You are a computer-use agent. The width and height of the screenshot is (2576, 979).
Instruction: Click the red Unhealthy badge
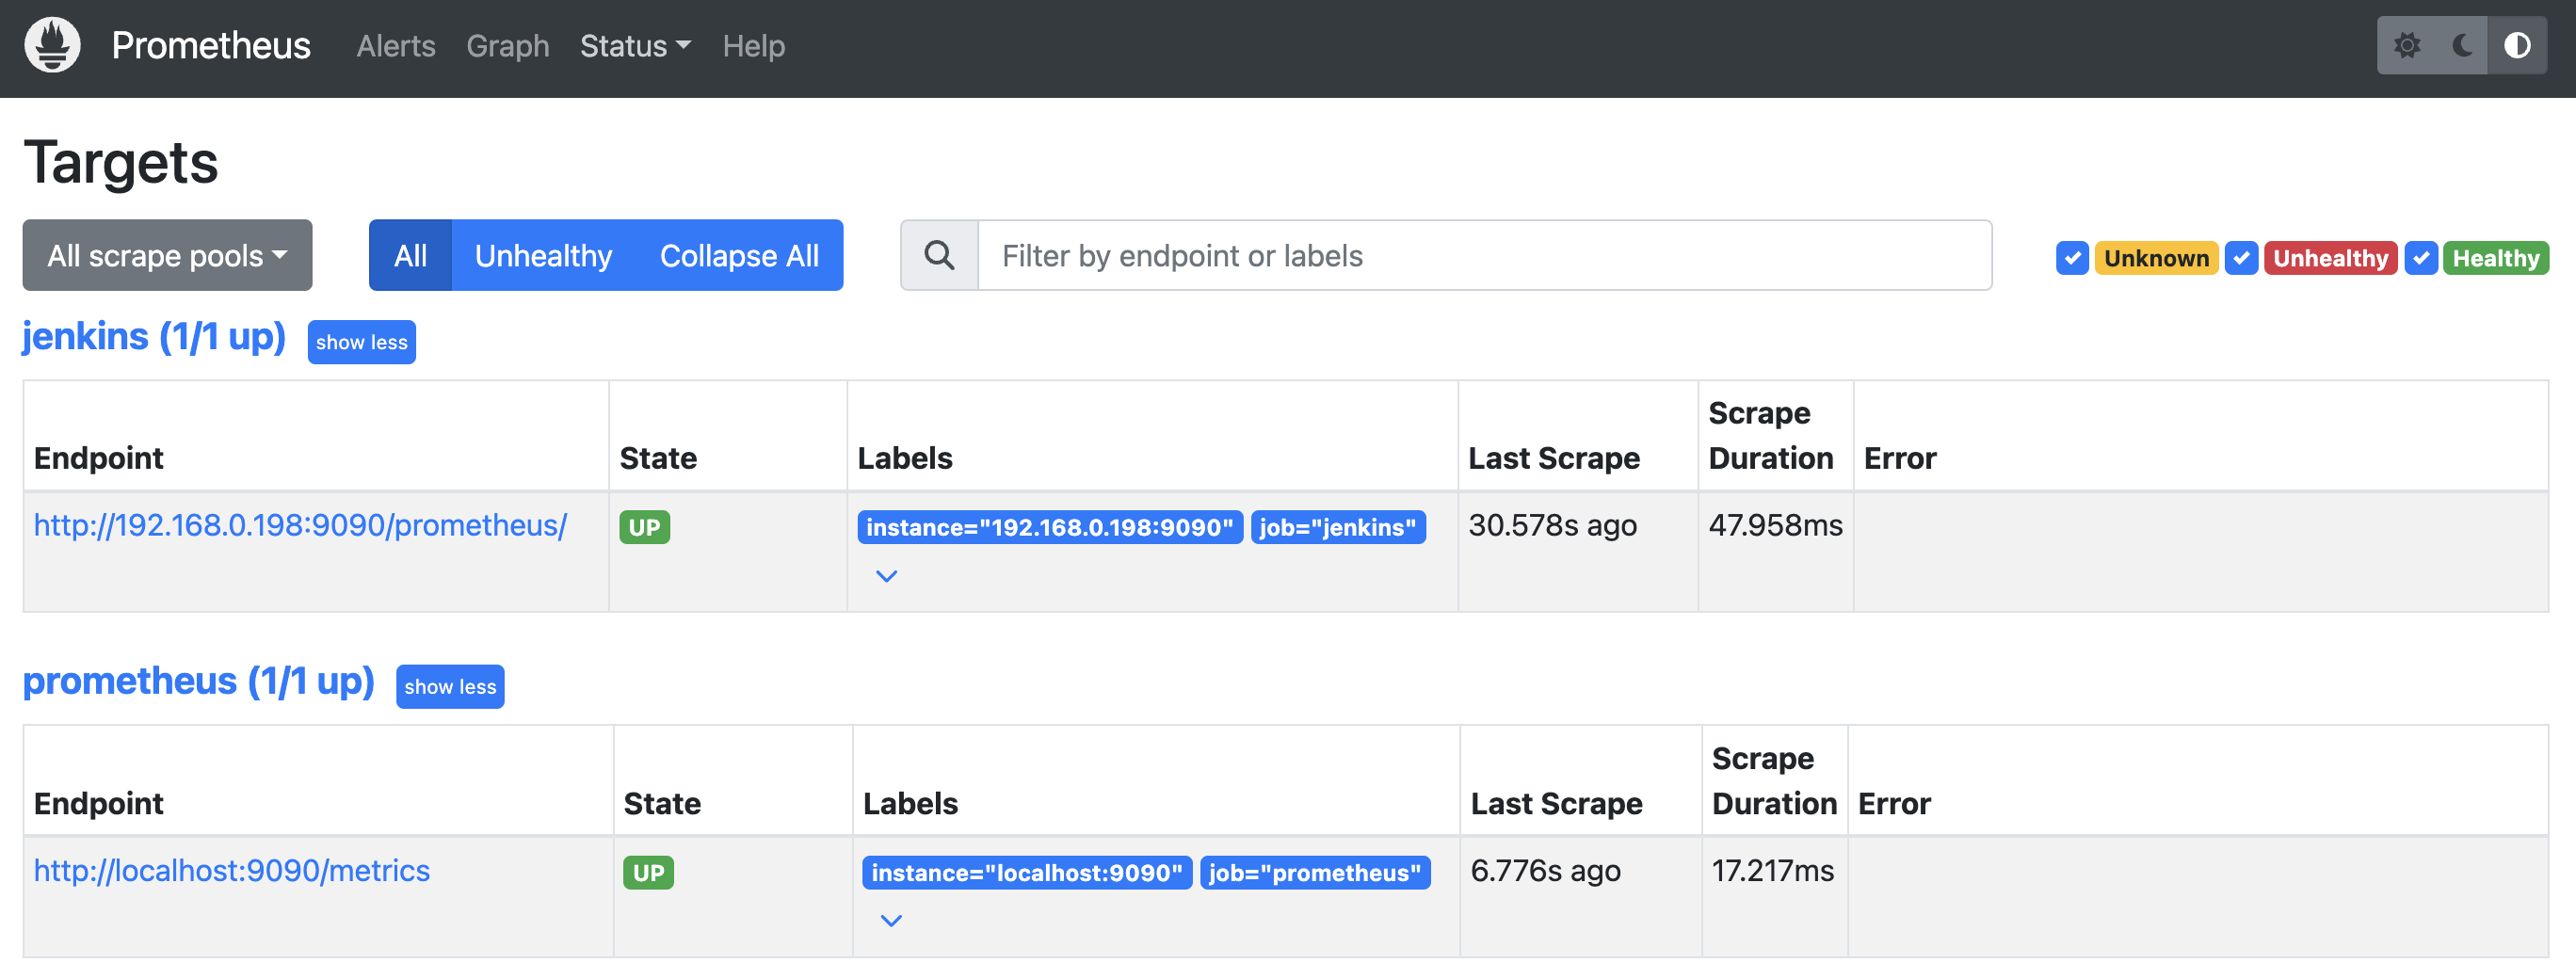(x=2330, y=258)
